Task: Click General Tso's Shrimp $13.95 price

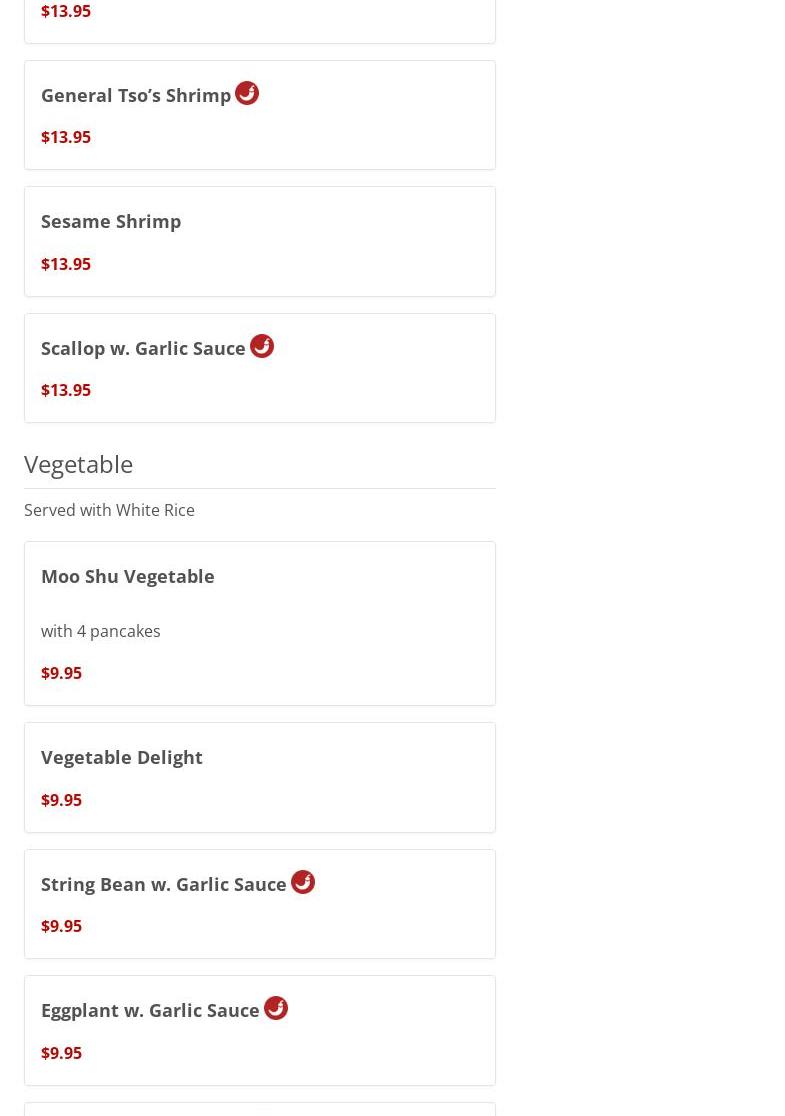Action: click(66, 137)
